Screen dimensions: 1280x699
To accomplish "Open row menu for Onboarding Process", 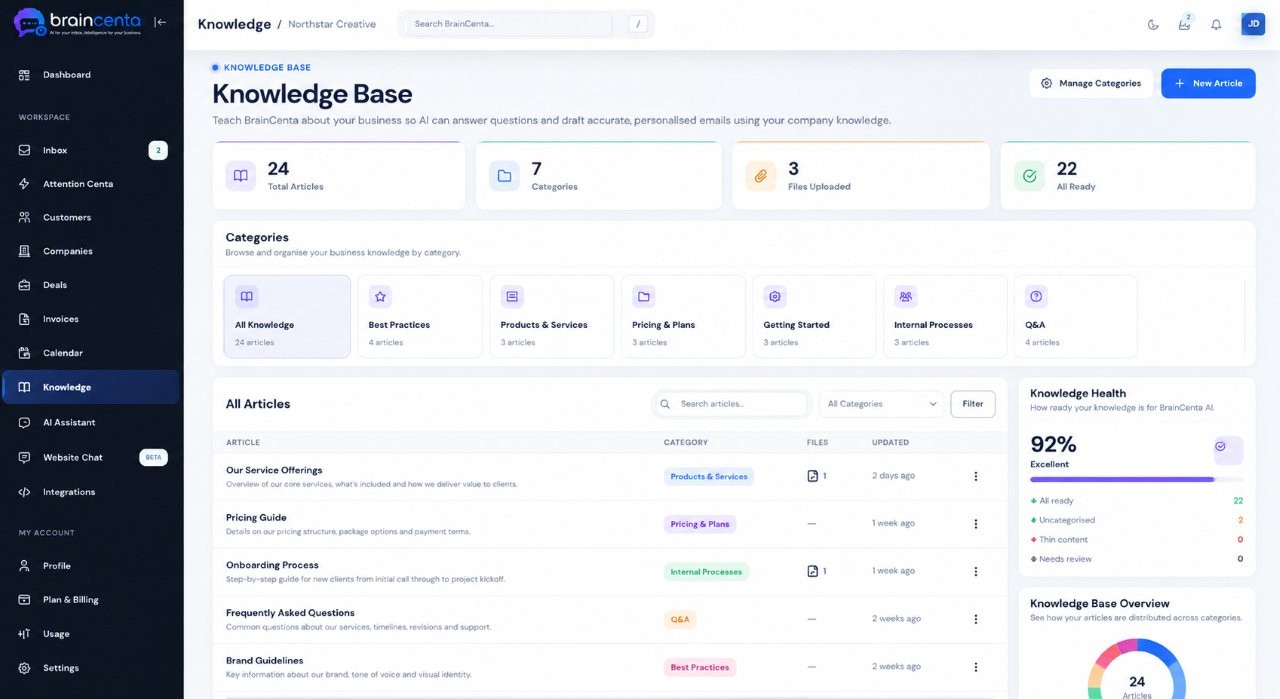I will 976,571.
